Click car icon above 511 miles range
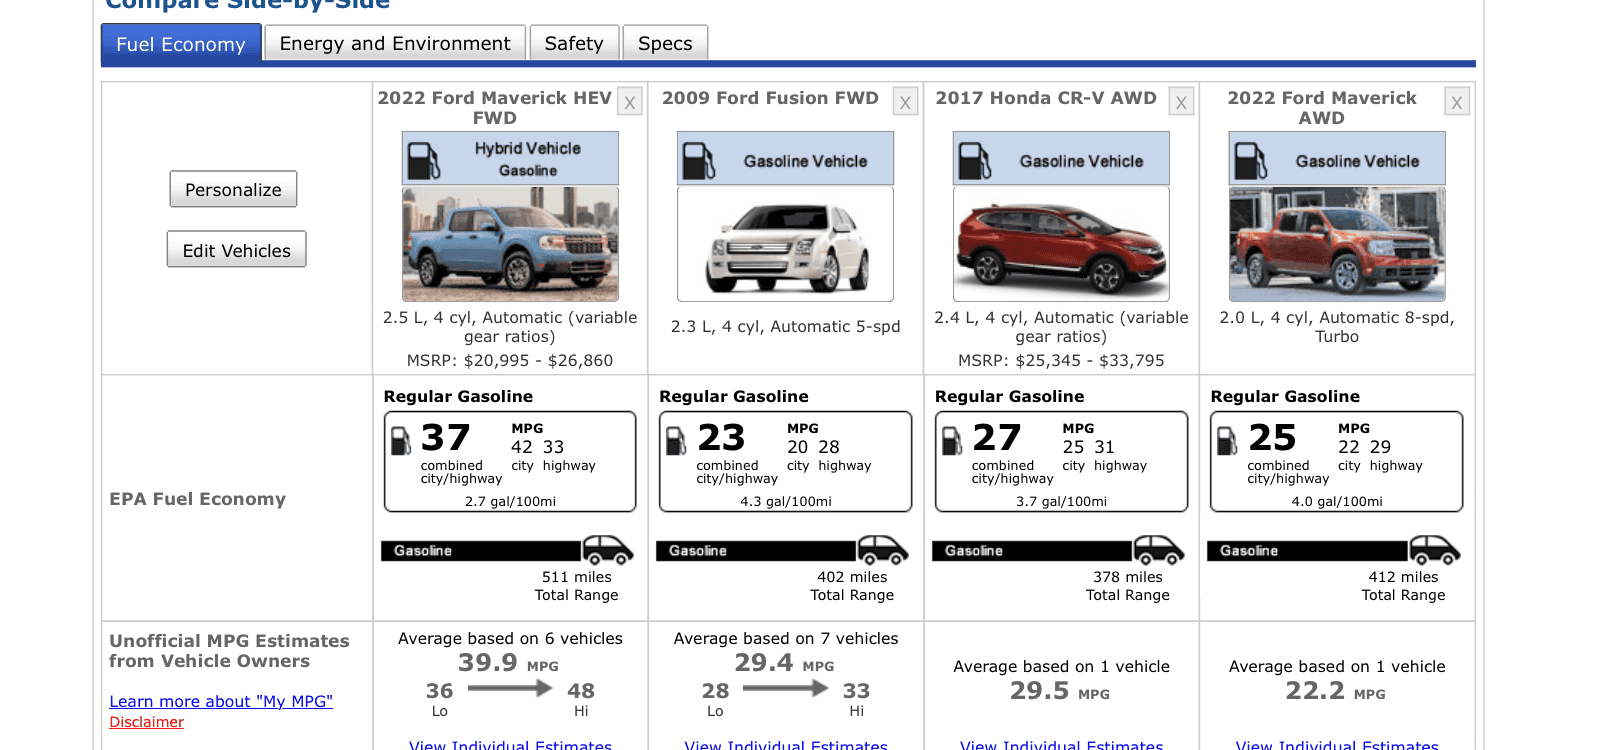The width and height of the screenshot is (1624, 750). [608, 550]
